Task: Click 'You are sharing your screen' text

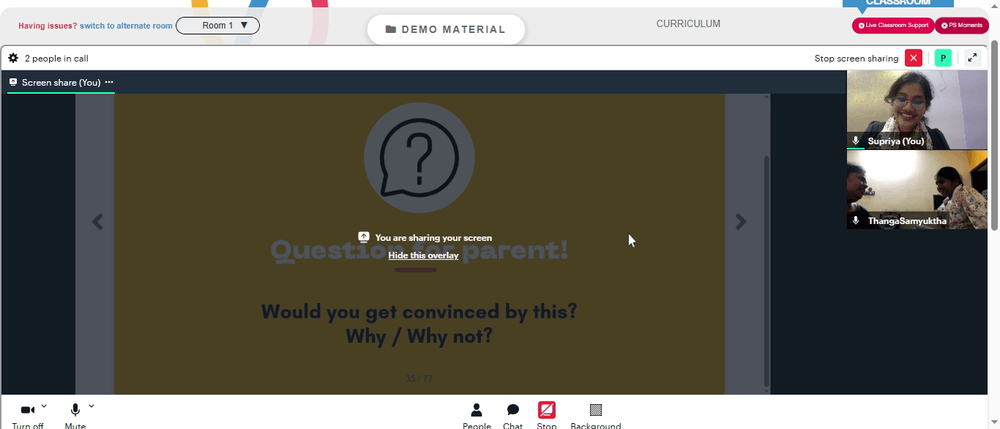Action: [434, 237]
